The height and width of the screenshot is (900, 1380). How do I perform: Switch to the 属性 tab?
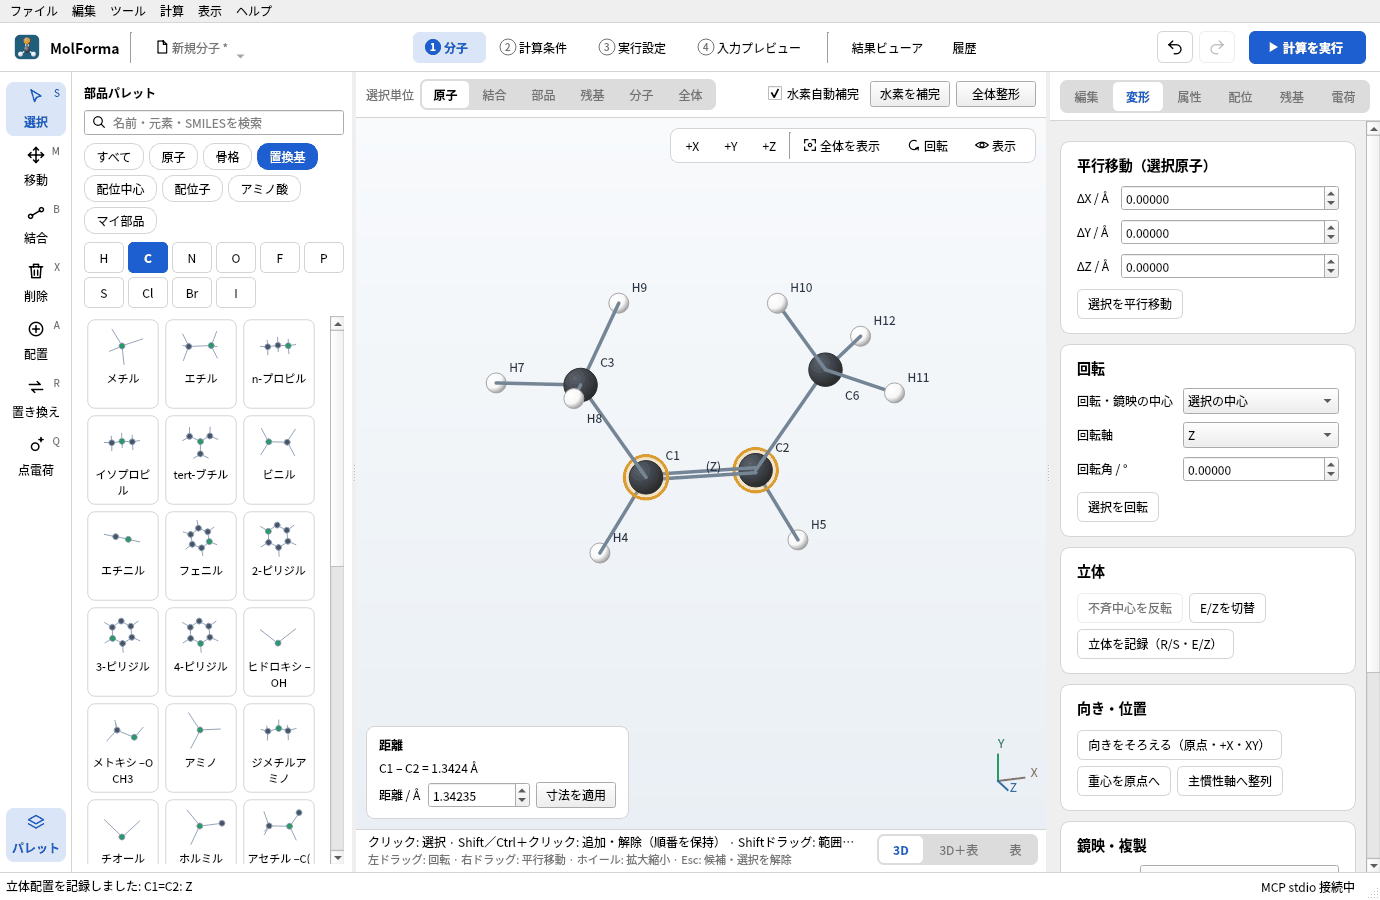tap(1189, 97)
